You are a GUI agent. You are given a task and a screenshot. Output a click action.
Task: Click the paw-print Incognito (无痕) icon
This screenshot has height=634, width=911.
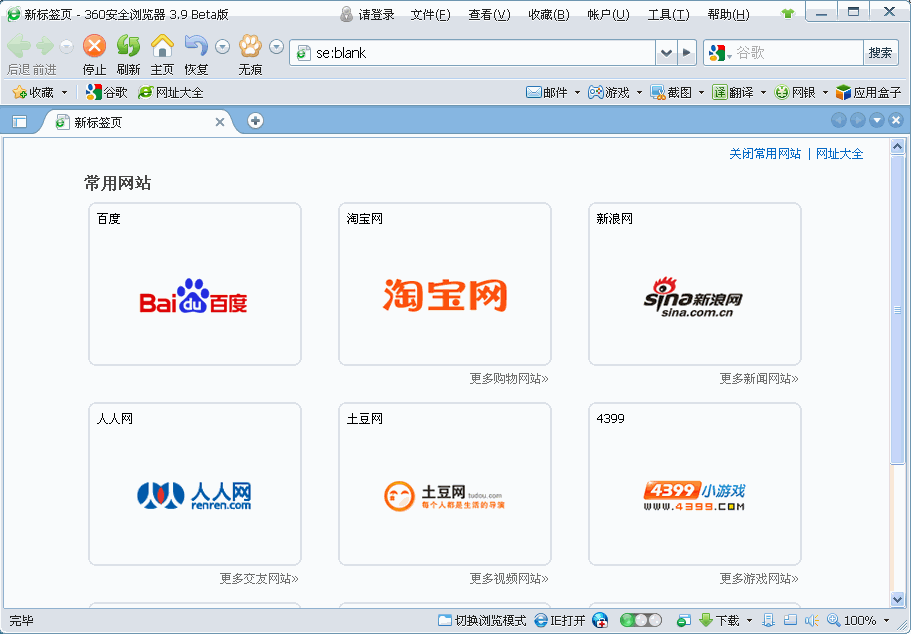(250, 45)
